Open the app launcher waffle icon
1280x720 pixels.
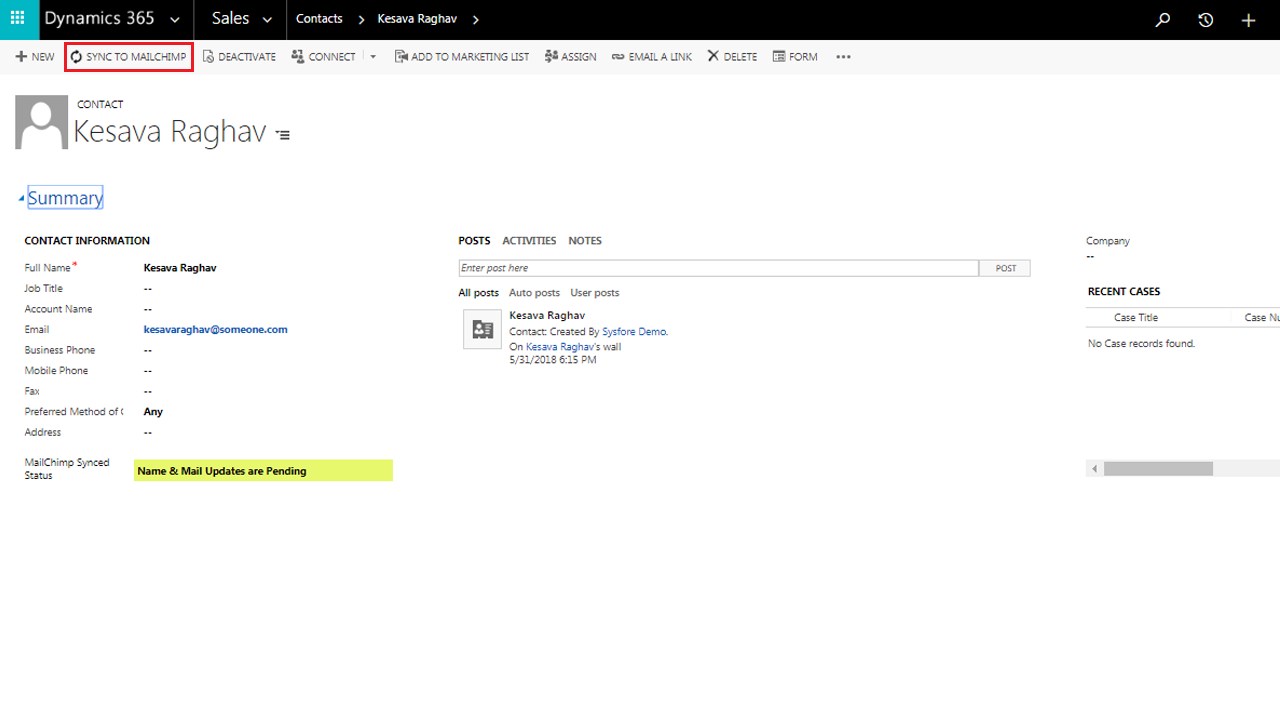point(17,19)
